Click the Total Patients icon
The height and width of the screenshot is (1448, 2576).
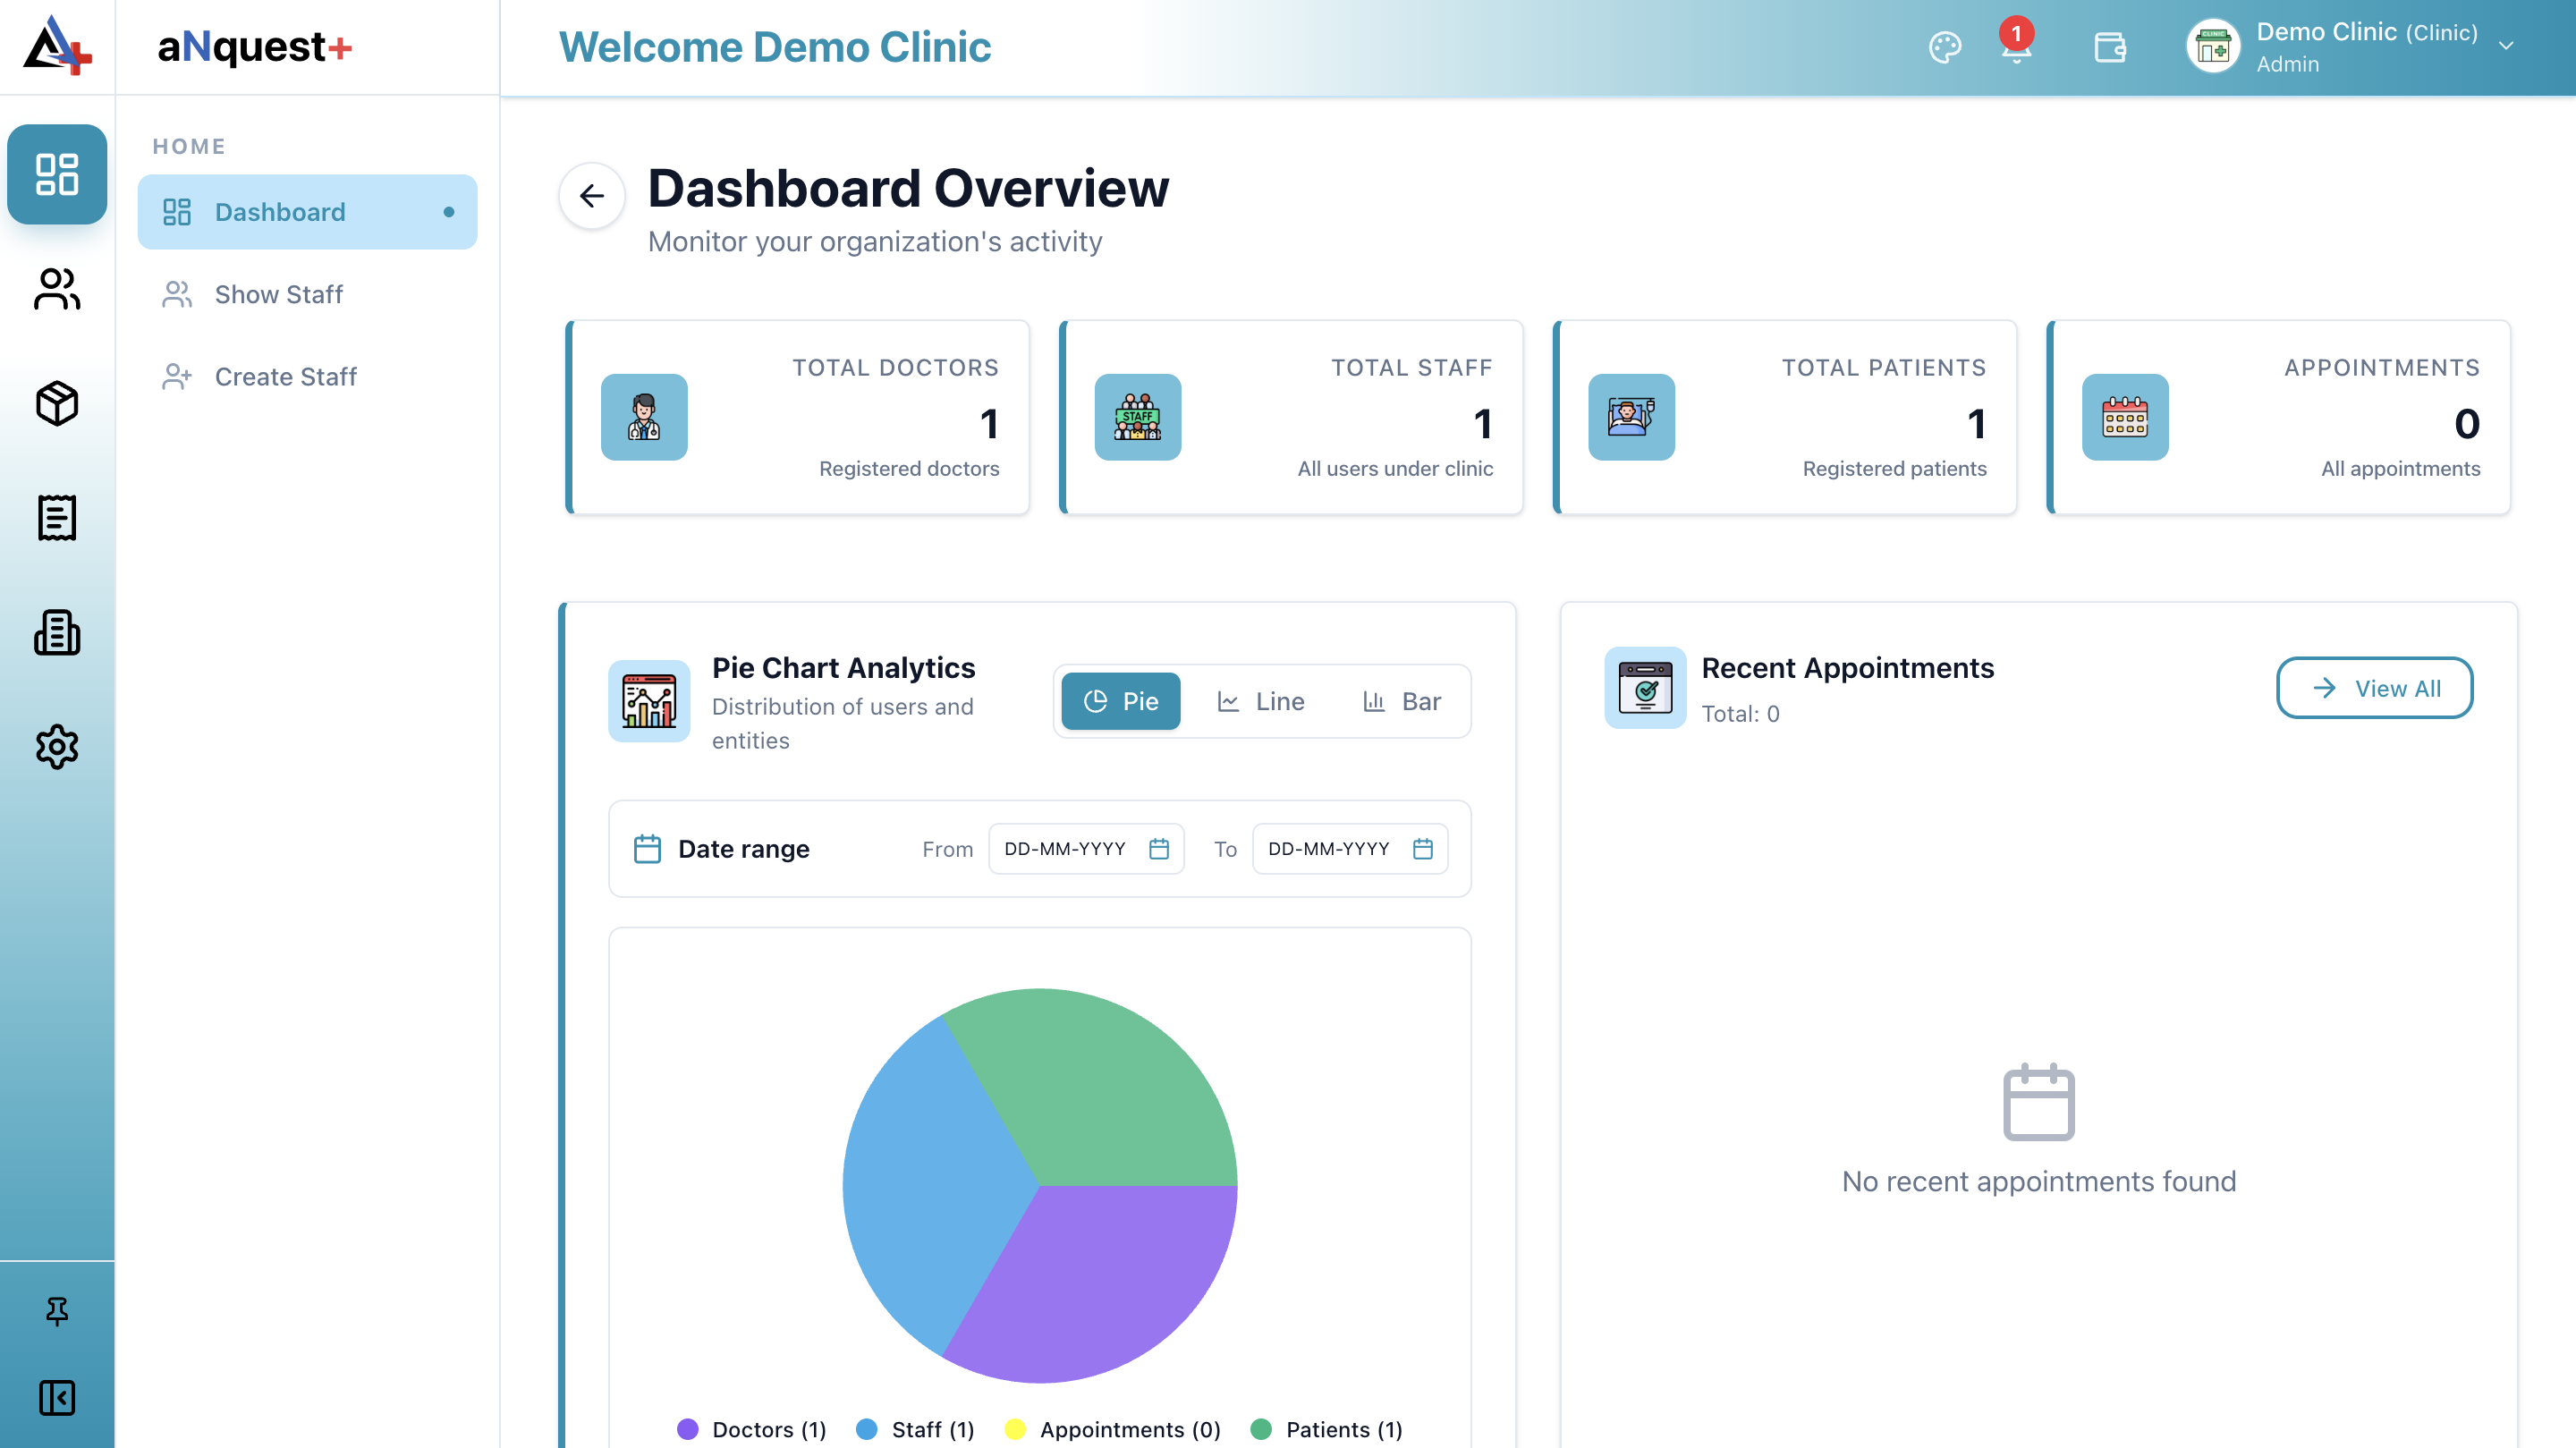click(1632, 417)
